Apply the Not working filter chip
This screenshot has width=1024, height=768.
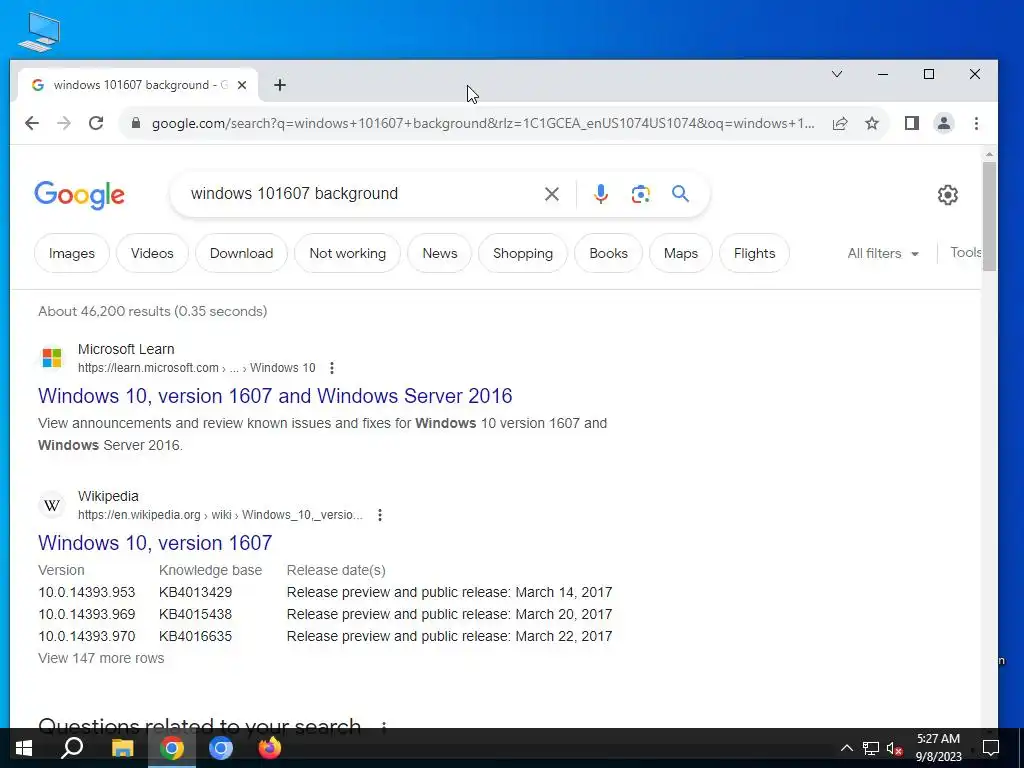(x=347, y=253)
